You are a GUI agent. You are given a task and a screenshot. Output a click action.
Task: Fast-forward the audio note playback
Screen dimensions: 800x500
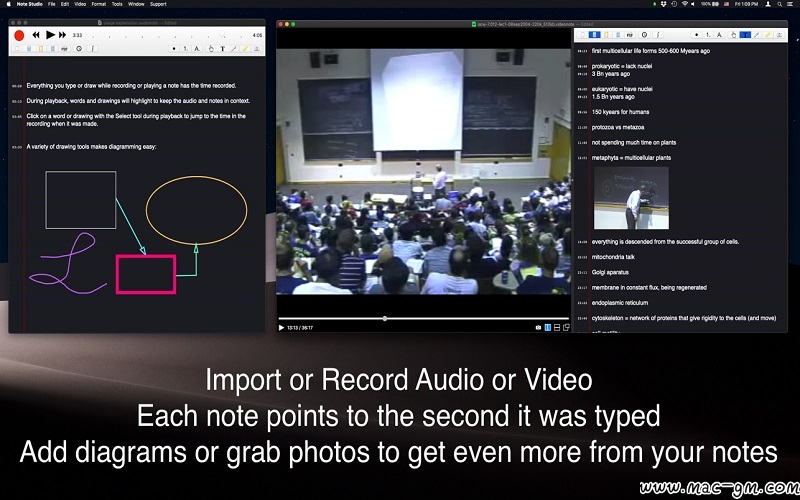[x=62, y=35]
